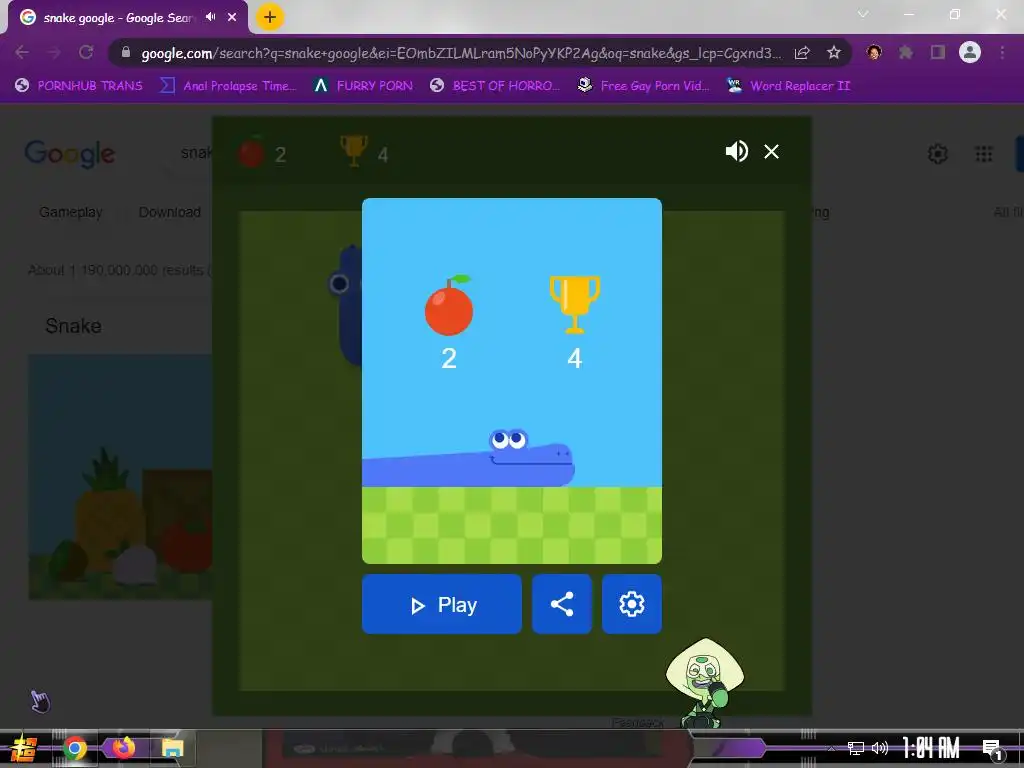Image resolution: width=1024 pixels, height=768 pixels.
Task: Open a new Chrome tab
Action: click(x=270, y=17)
